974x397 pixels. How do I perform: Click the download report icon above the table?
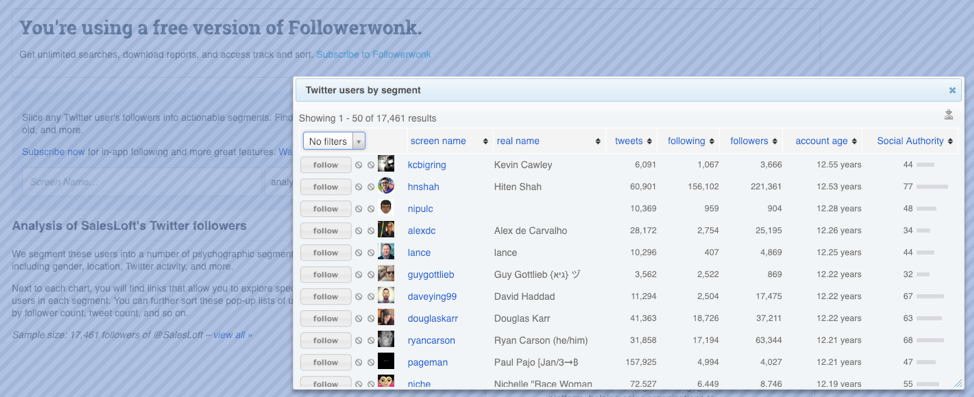point(949,114)
